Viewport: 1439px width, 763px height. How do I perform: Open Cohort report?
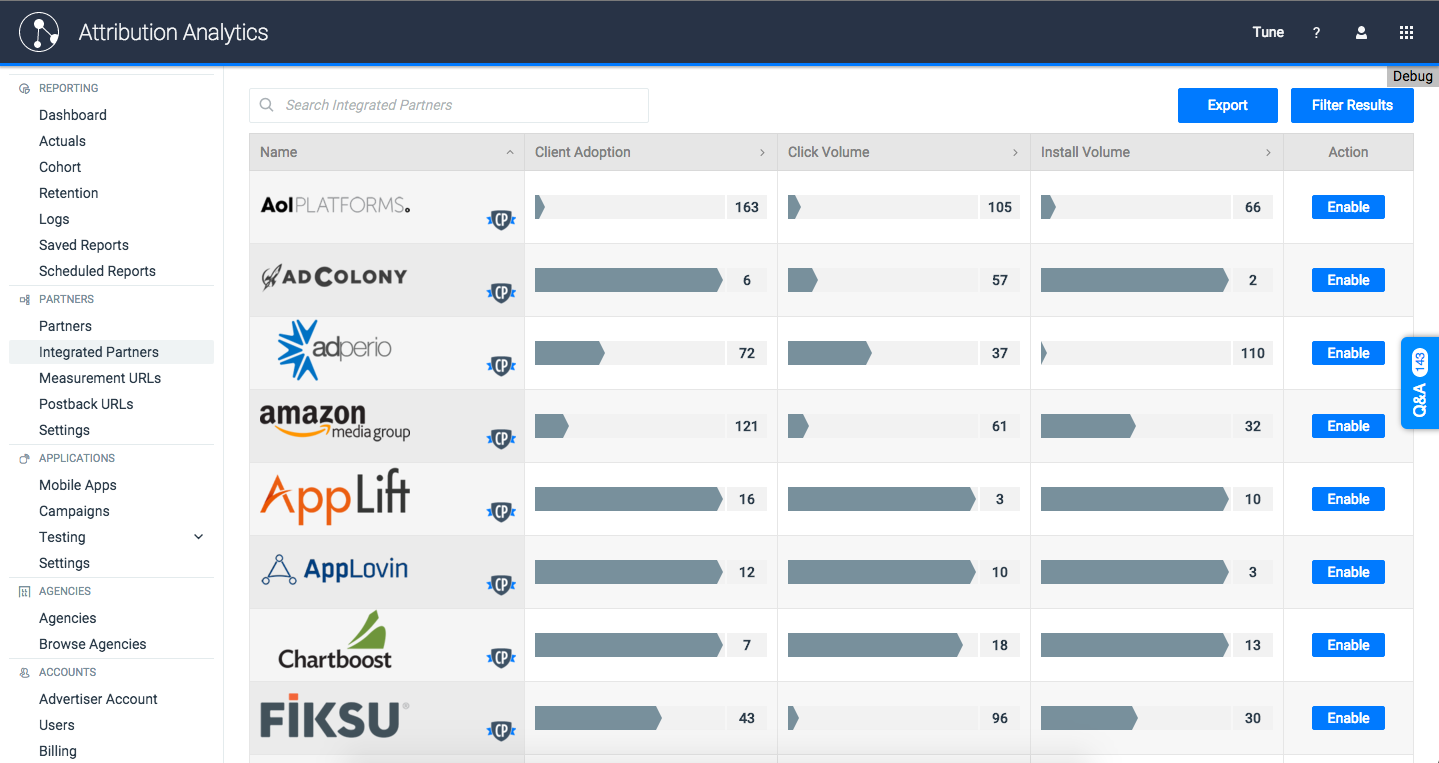point(60,167)
